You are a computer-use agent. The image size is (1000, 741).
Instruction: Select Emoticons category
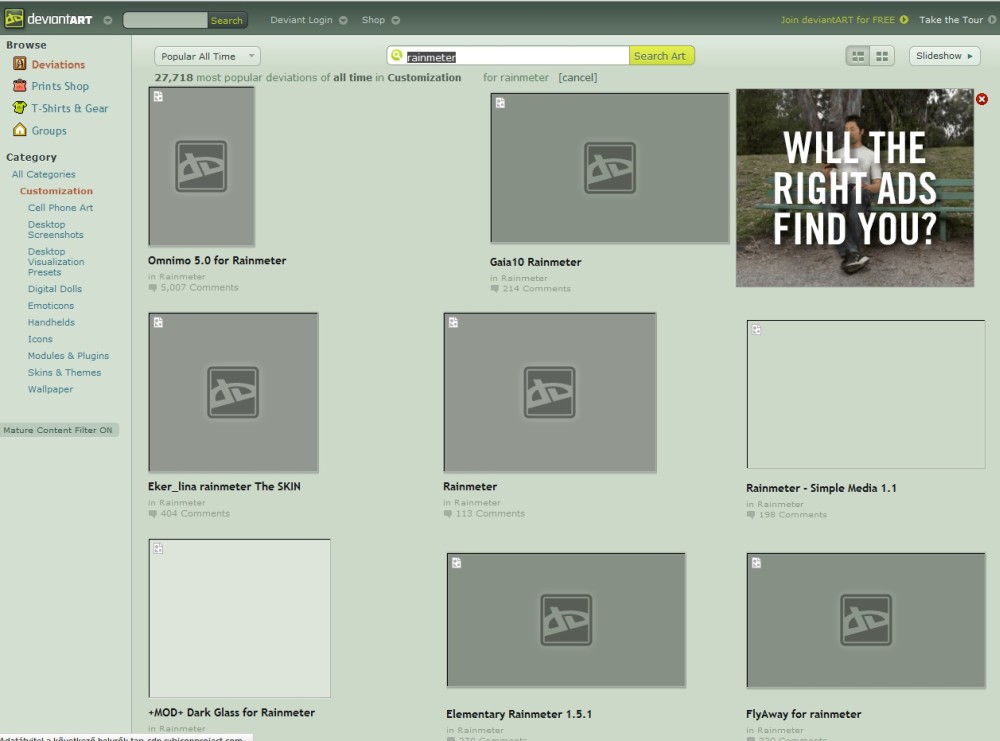(50, 305)
